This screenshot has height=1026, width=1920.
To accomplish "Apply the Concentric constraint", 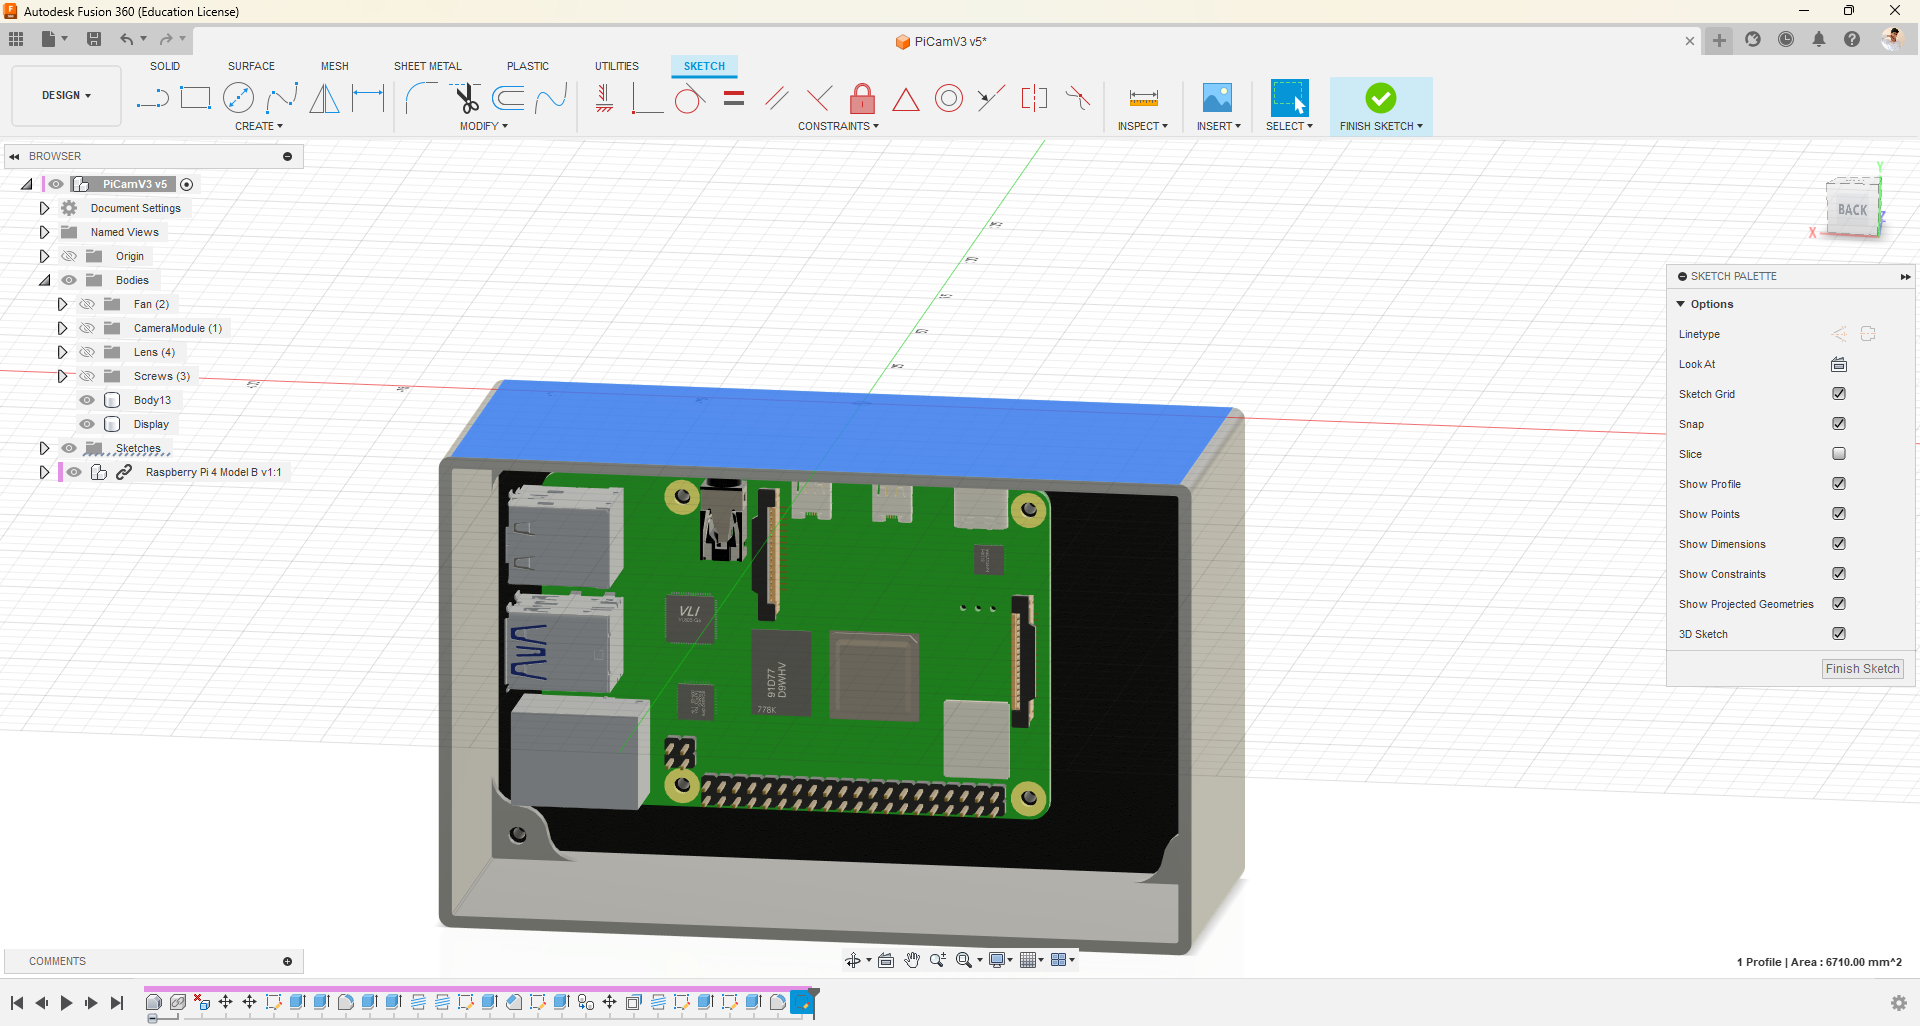I will (x=949, y=98).
